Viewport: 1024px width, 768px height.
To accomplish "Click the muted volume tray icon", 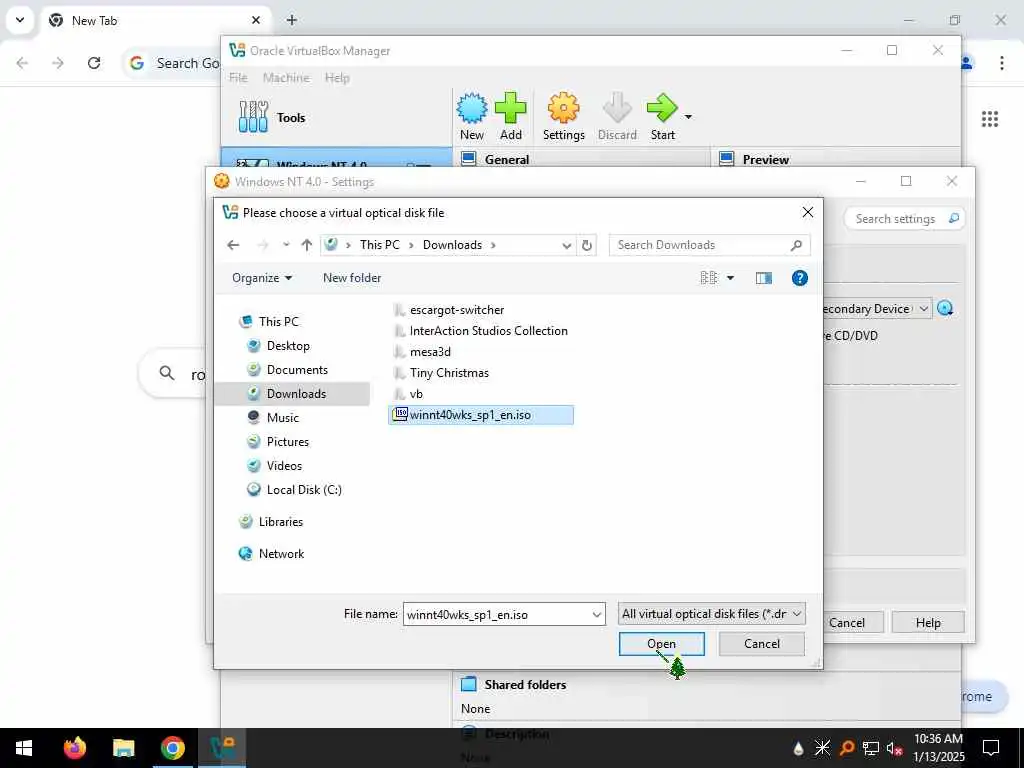I will click(894, 748).
